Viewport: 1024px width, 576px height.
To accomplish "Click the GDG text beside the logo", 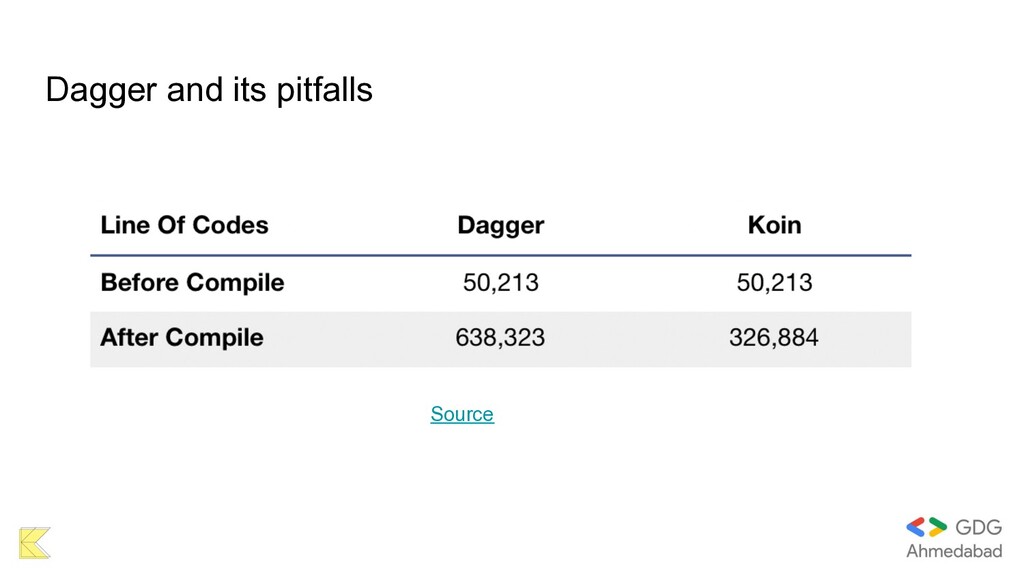I will point(978,528).
